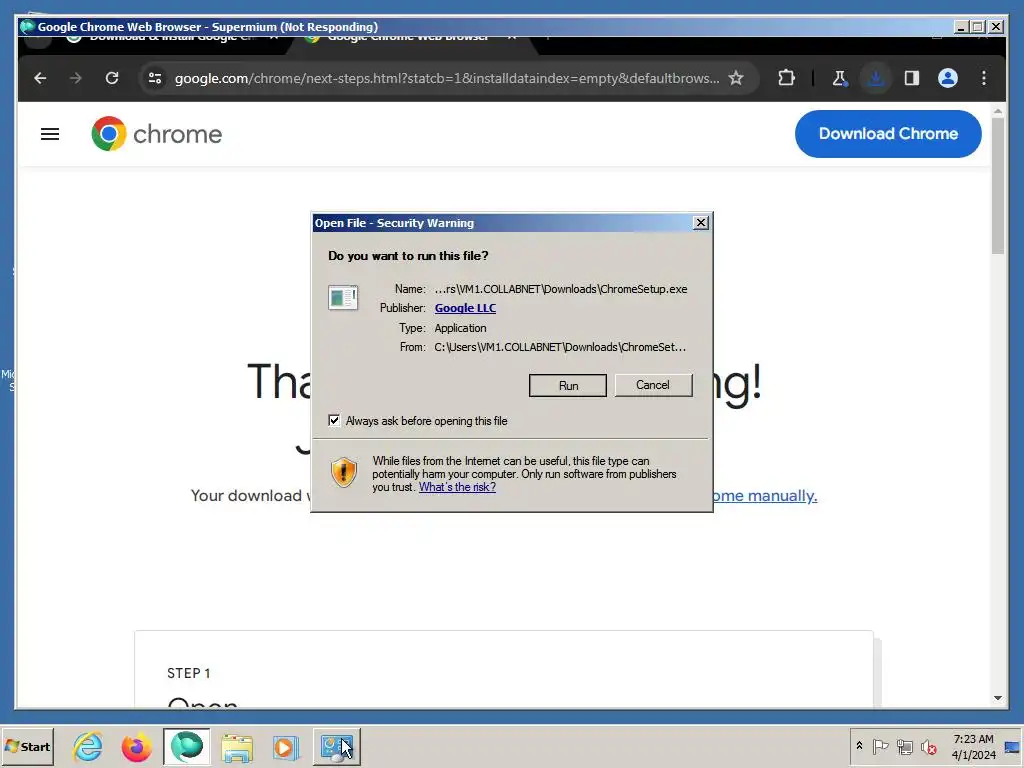This screenshot has height=768, width=1024.
Task: Bookmark this page with the star icon
Action: [736, 78]
